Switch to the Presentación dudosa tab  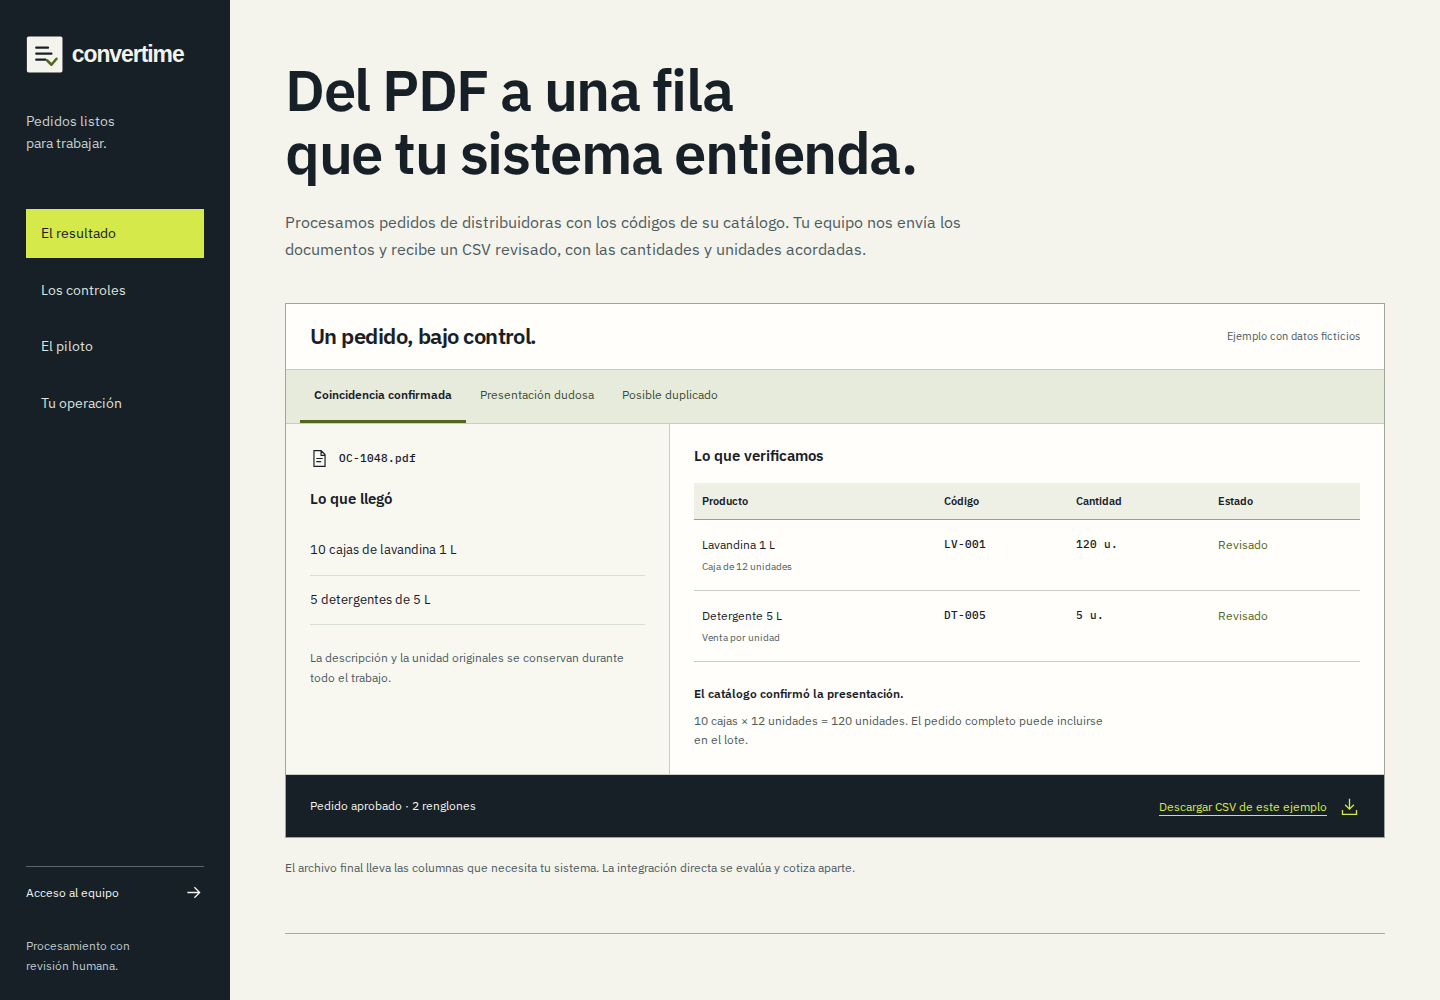(537, 396)
